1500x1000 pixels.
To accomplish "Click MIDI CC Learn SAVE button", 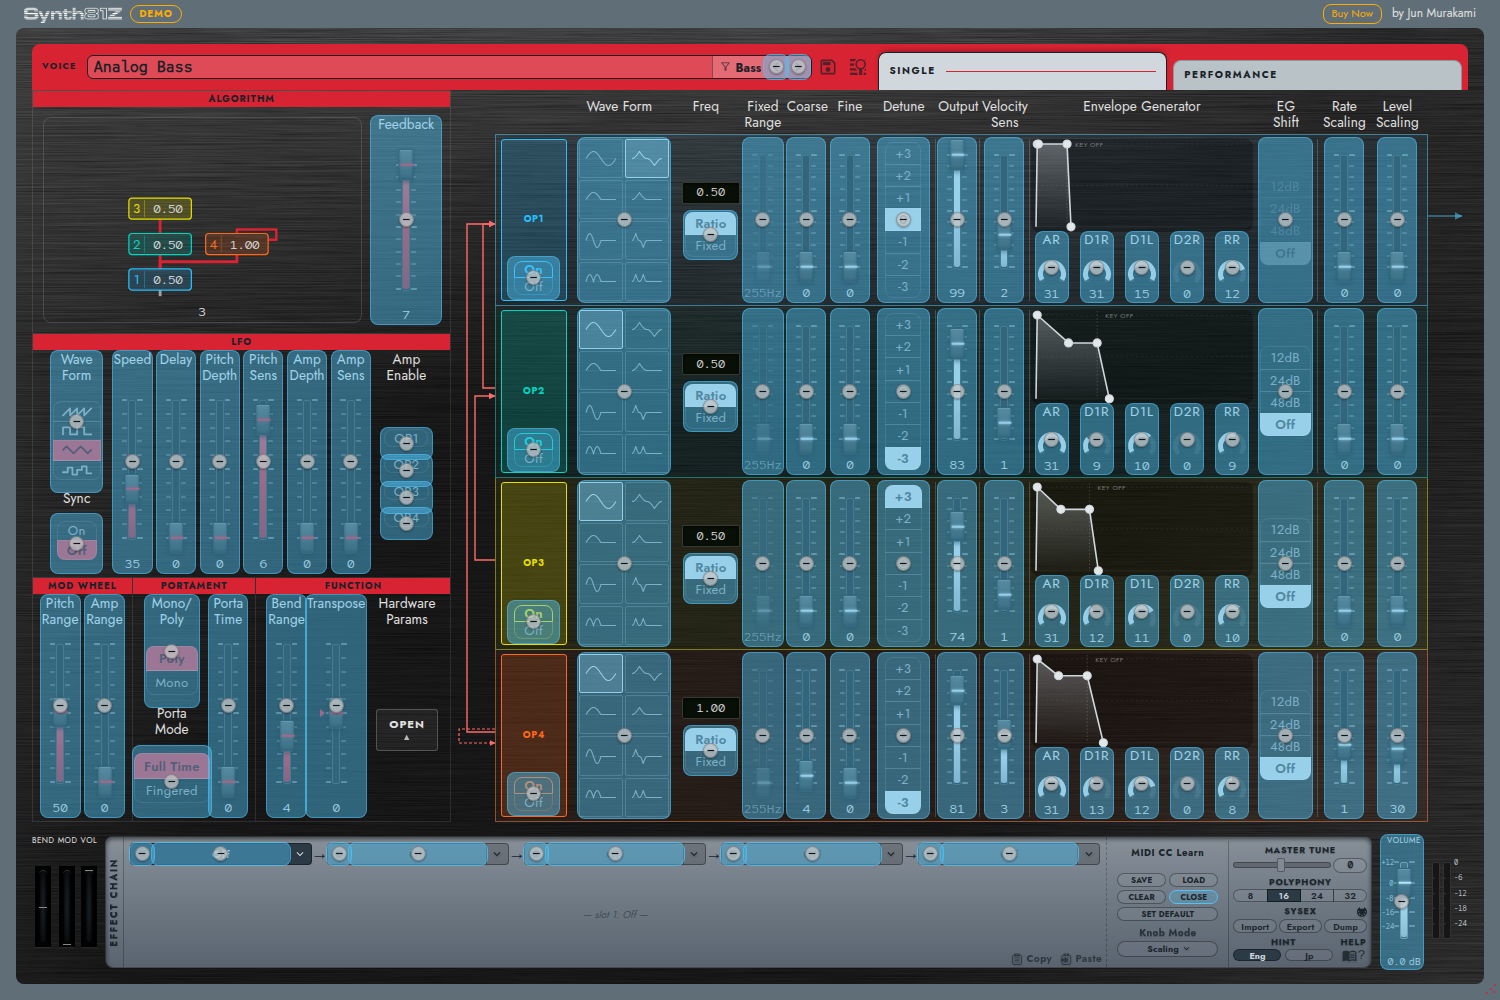I will click(x=1142, y=880).
